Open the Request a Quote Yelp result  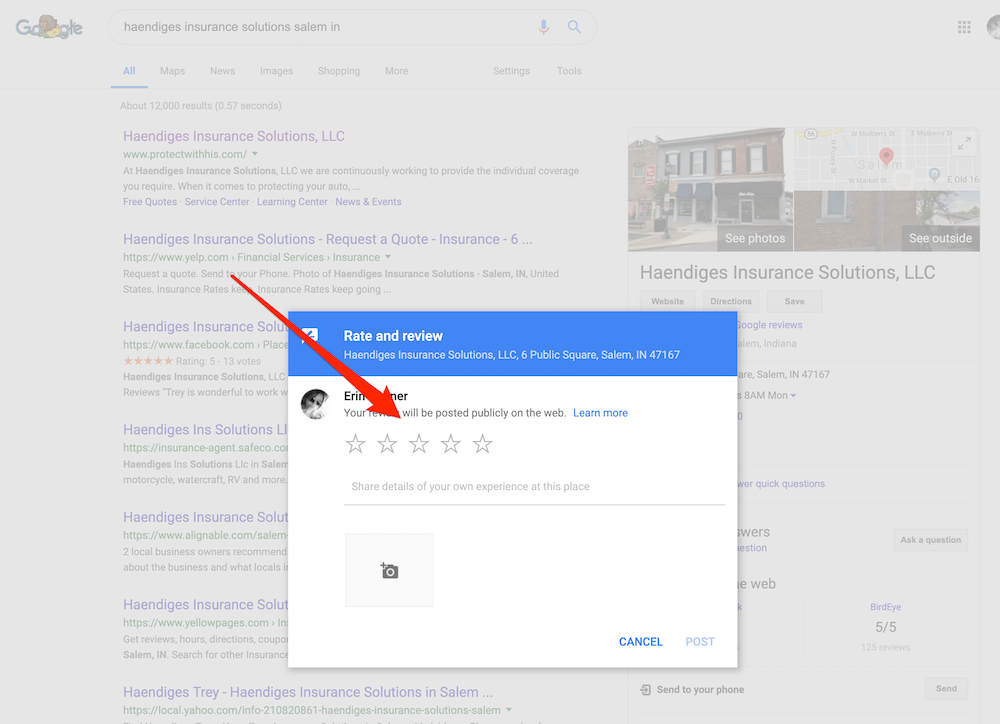tap(327, 239)
